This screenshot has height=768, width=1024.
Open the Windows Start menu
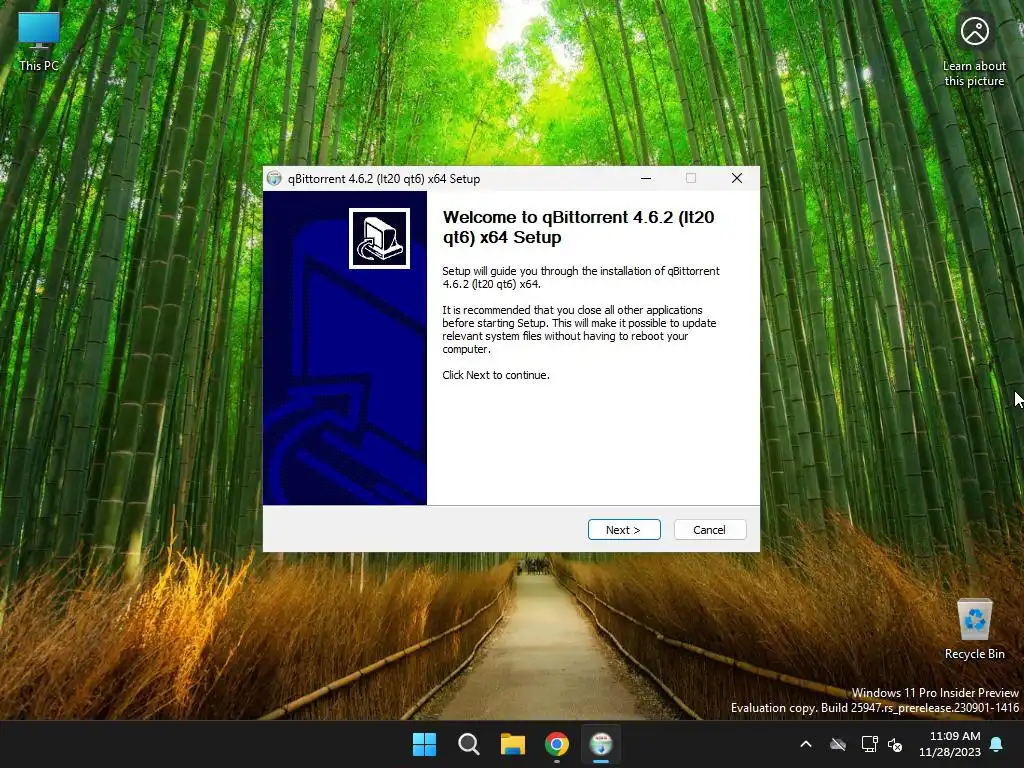424,744
